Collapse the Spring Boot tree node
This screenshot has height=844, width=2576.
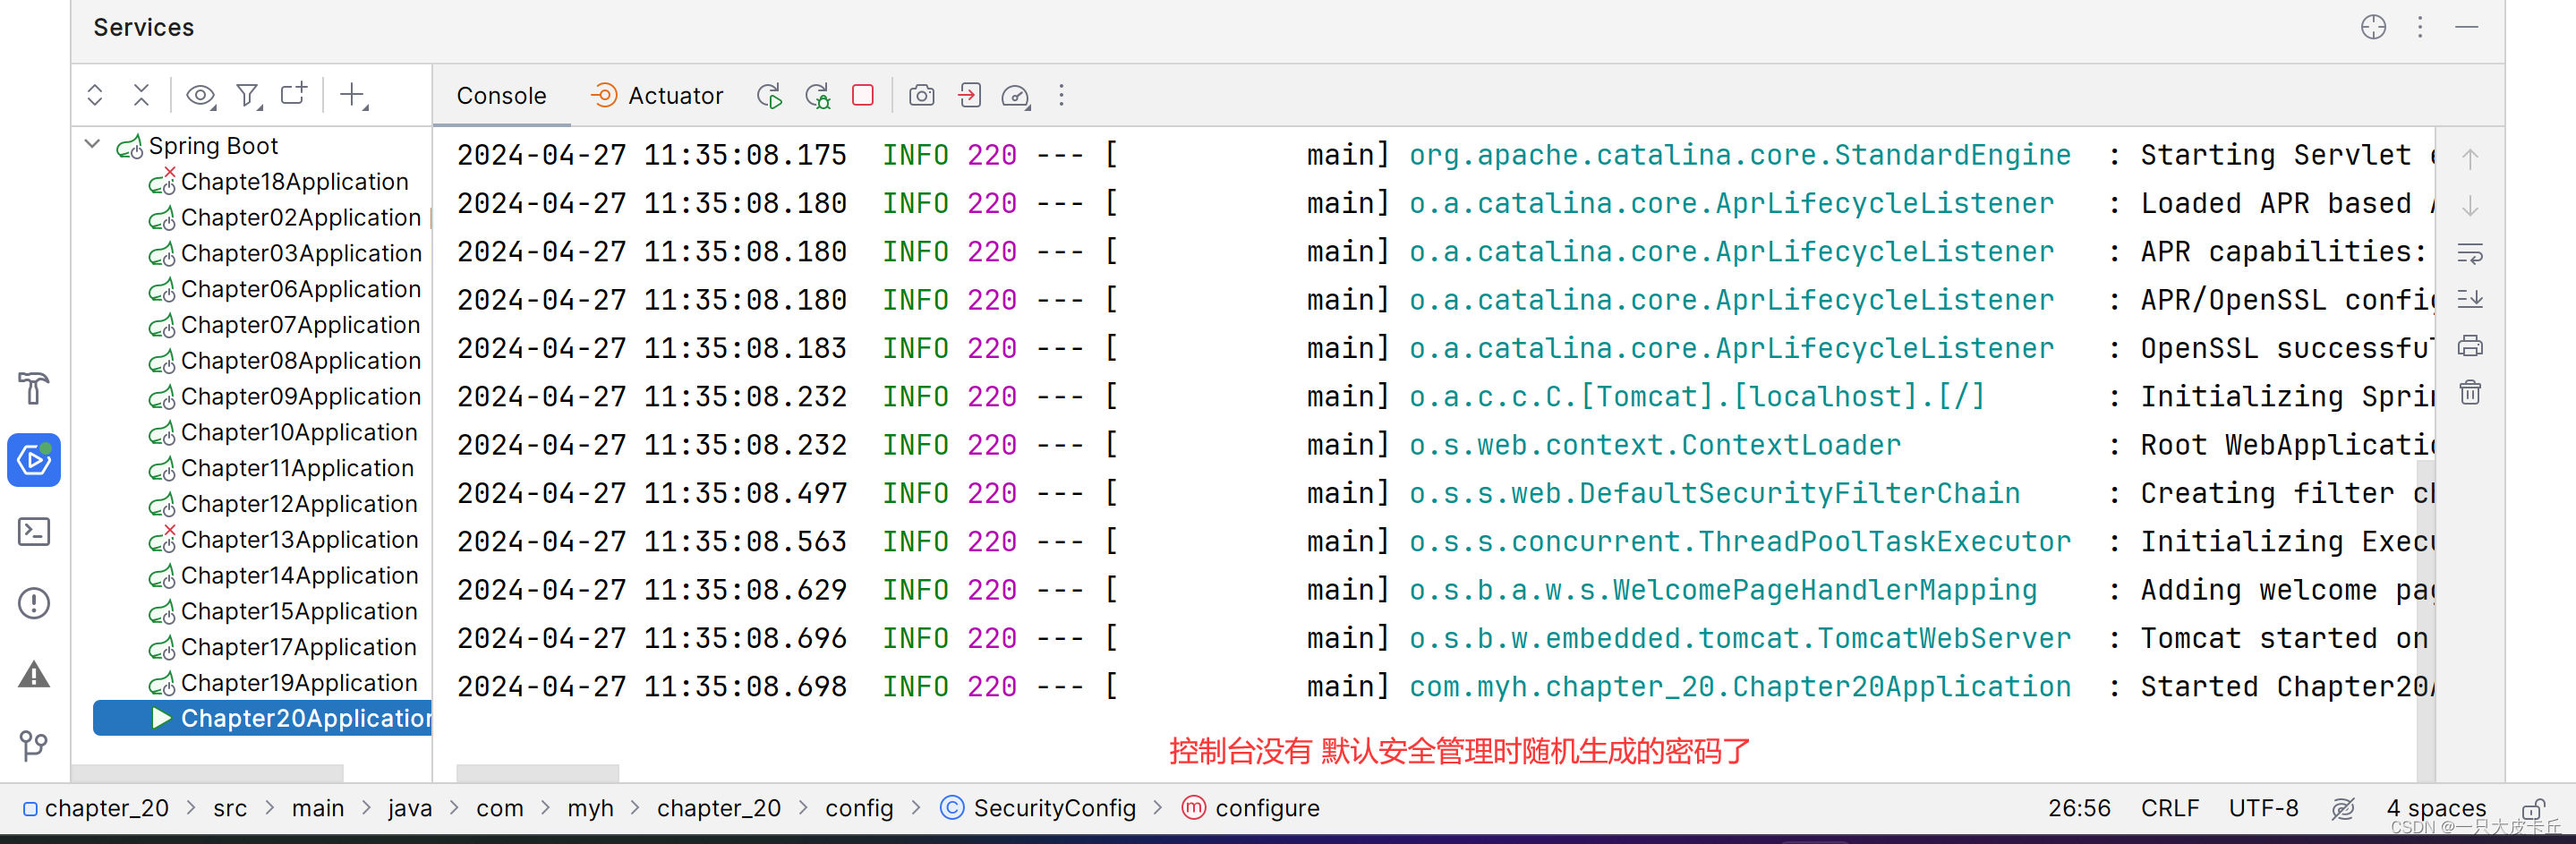click(93, 144)
